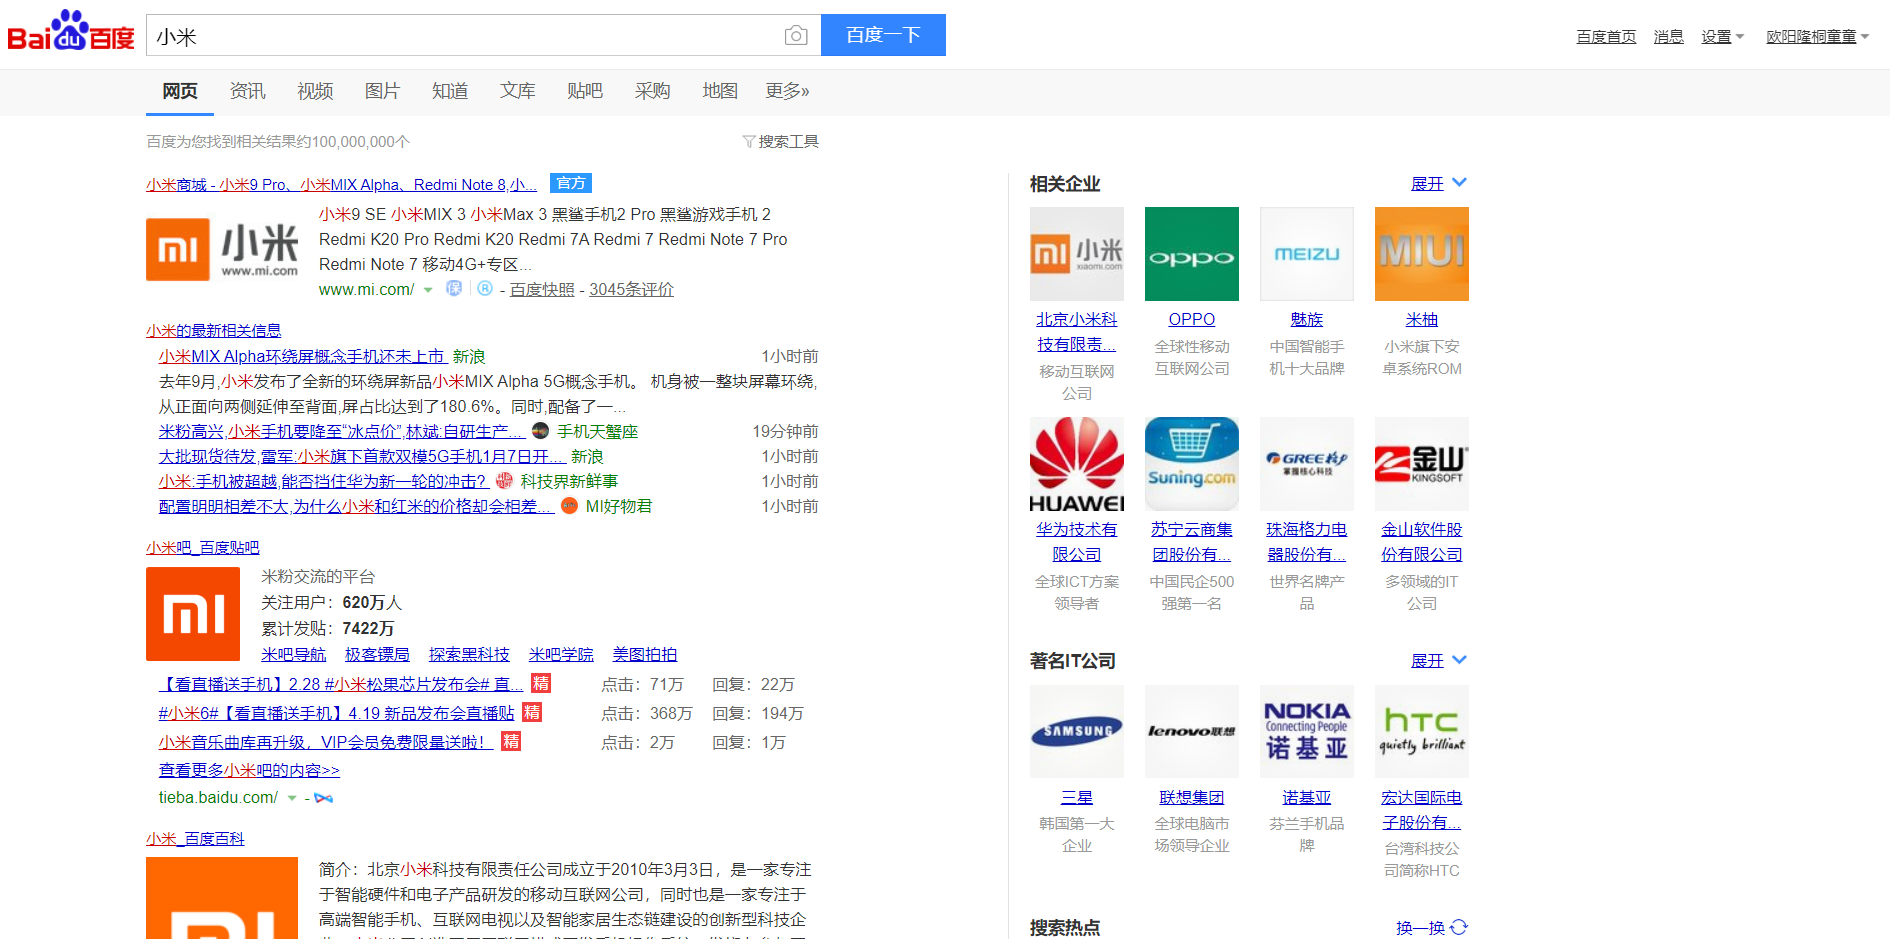Click the 换一换 refresh hot topics link

coord(1420,928)
